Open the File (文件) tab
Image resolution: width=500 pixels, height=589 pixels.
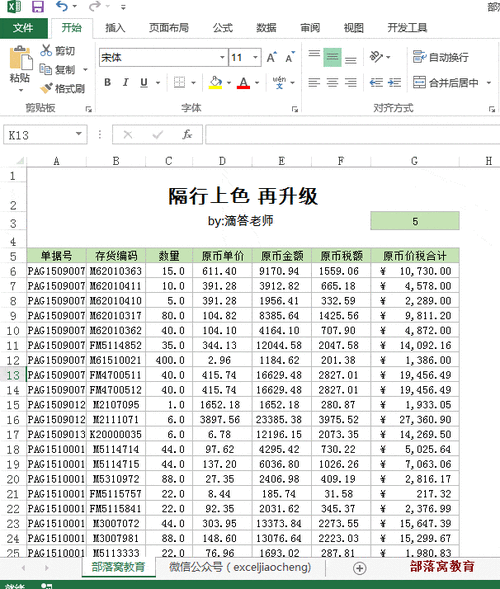23,28
